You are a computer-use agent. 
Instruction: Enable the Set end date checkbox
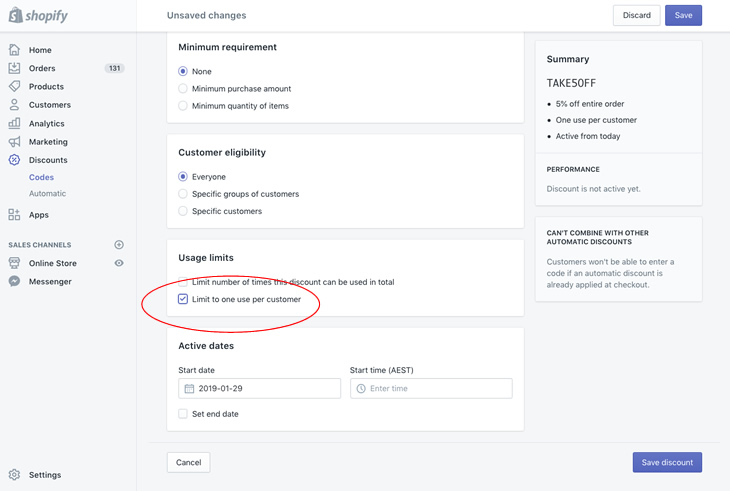[x=183, y=414]
